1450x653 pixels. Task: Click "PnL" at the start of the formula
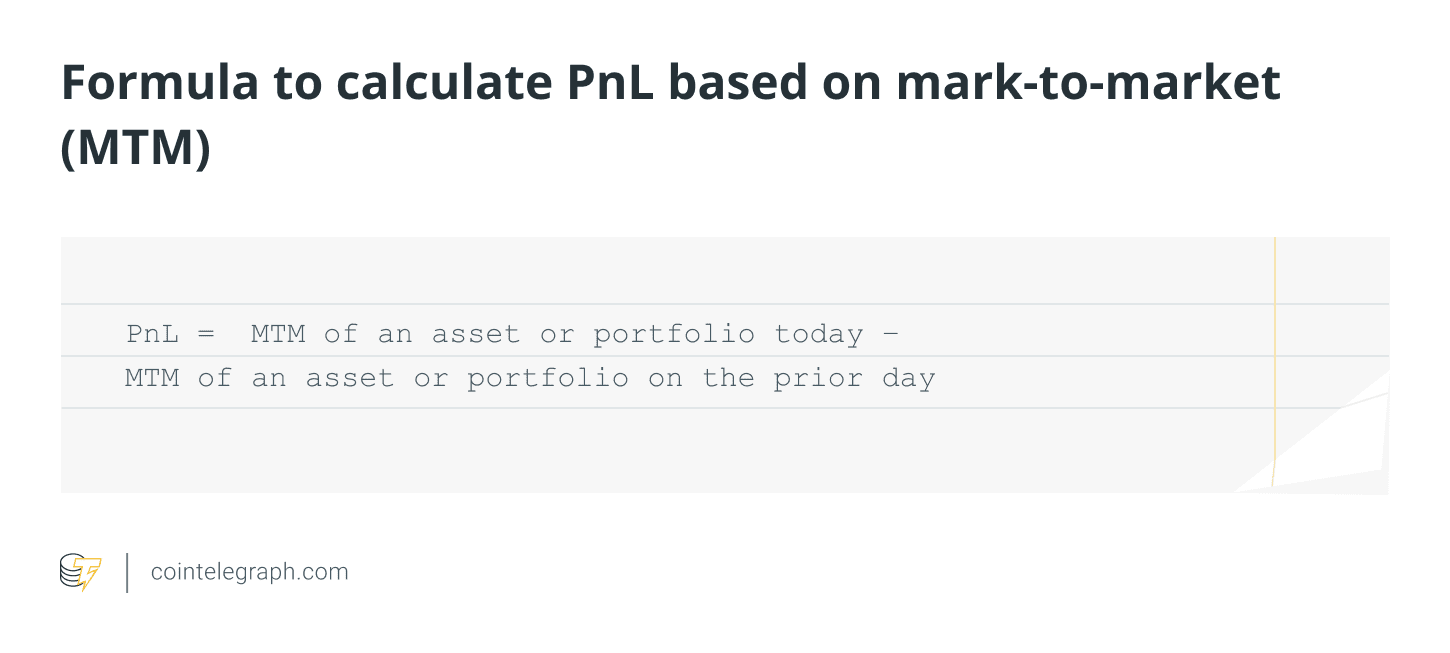(151, 333)
